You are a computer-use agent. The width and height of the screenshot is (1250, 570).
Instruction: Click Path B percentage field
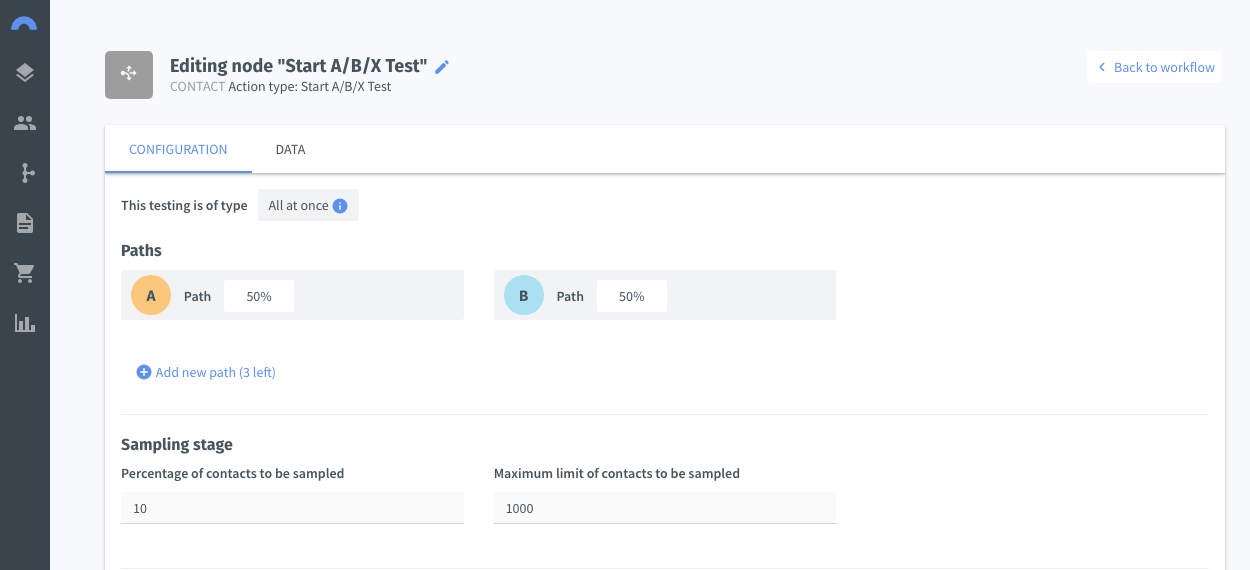coord(632,296)
